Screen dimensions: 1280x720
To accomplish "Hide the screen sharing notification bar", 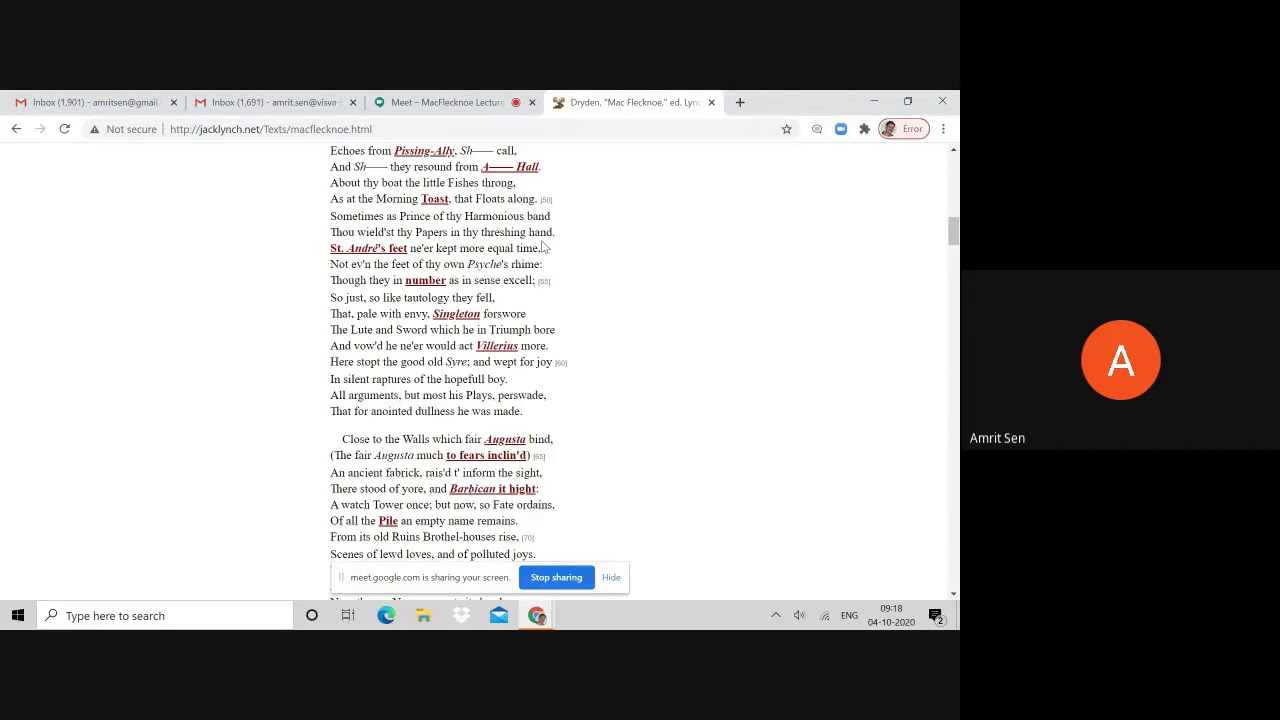I will [x=611, y=577].
